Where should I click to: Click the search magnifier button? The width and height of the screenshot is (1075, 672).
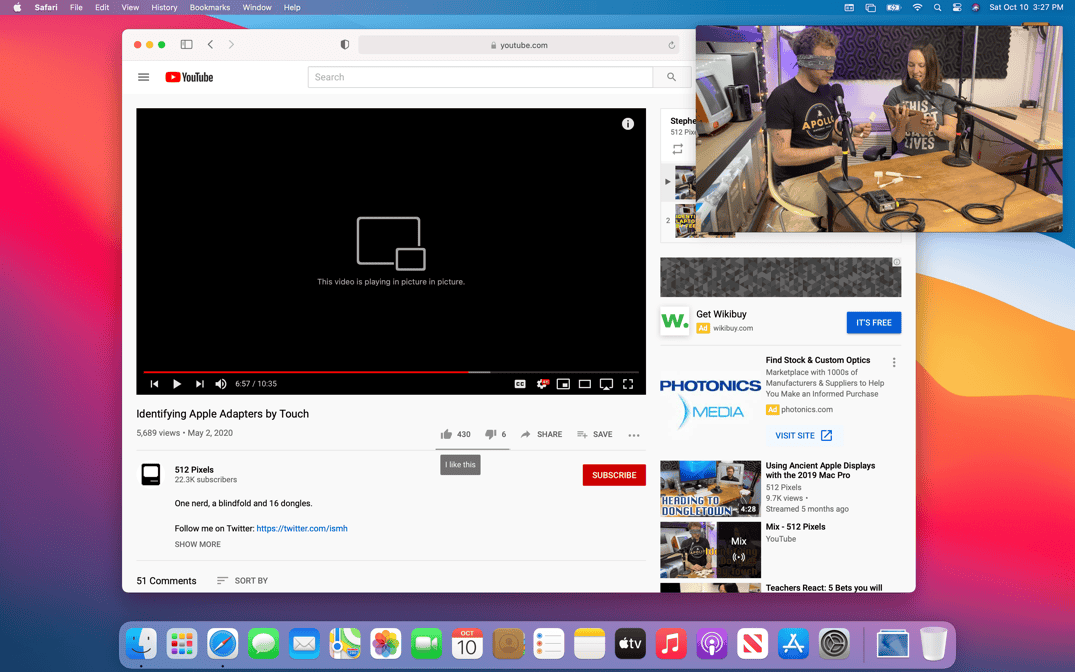(671, 77)
